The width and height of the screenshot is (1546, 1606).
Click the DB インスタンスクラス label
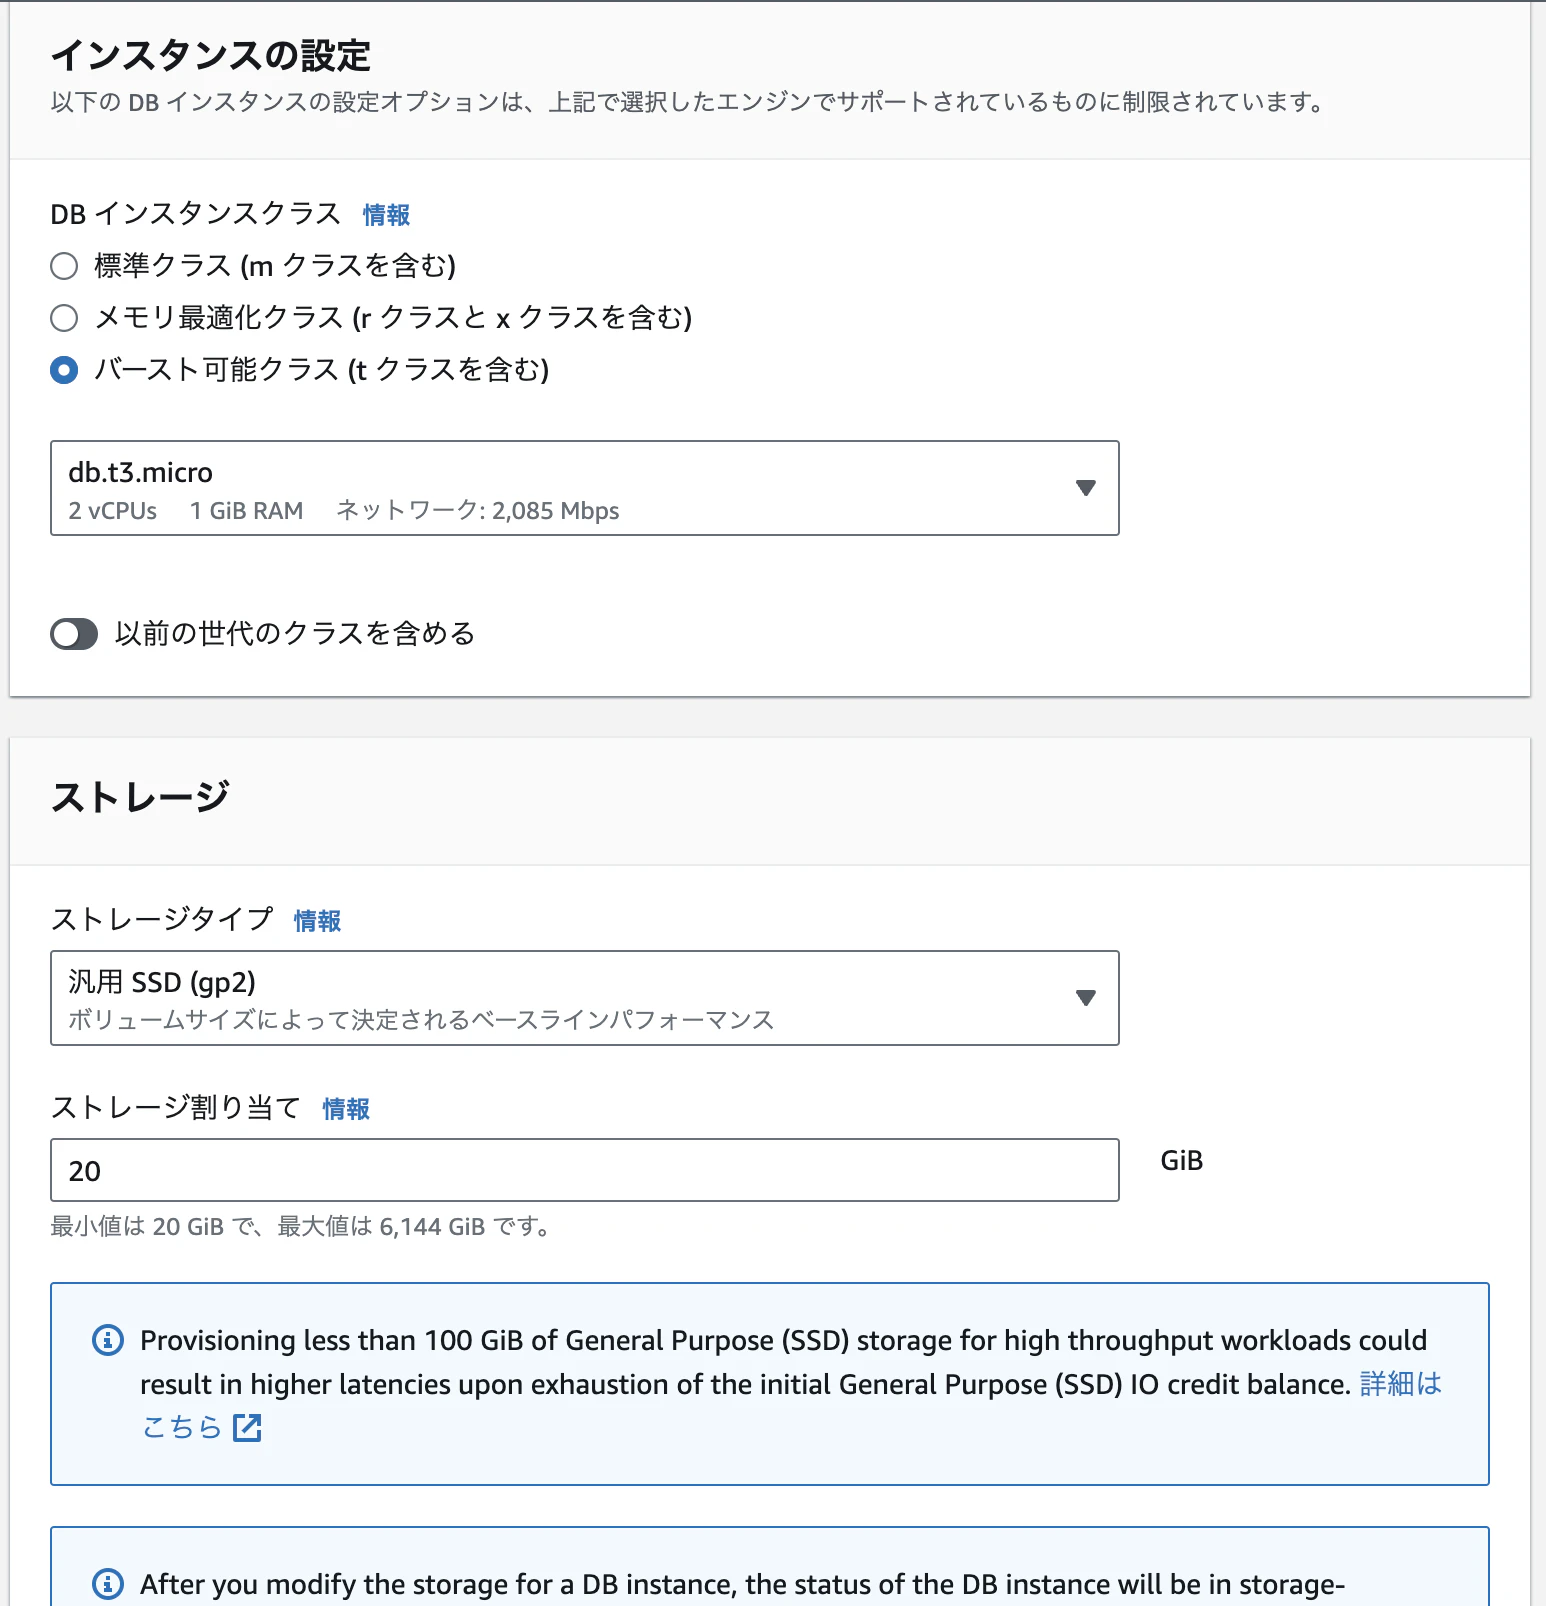(x=196, y=214)
